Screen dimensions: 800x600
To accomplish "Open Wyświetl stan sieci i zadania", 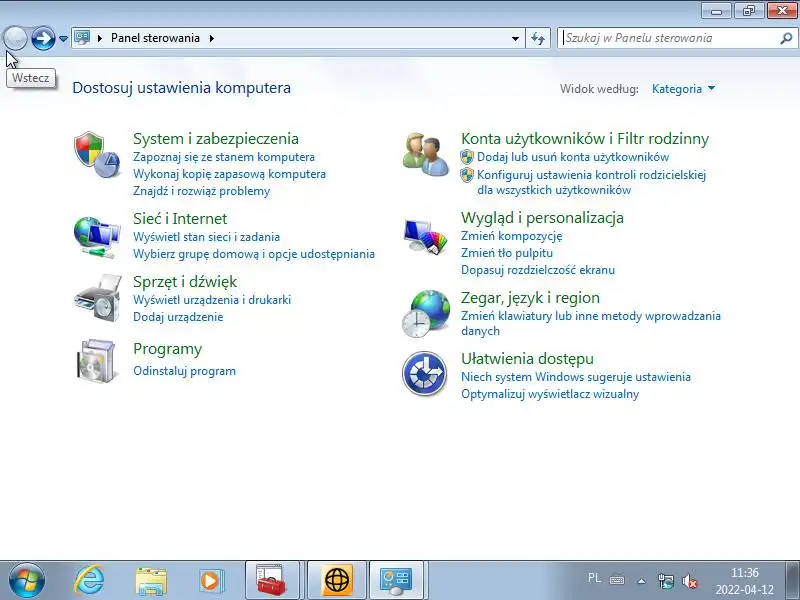I will (x=206, y=237).
